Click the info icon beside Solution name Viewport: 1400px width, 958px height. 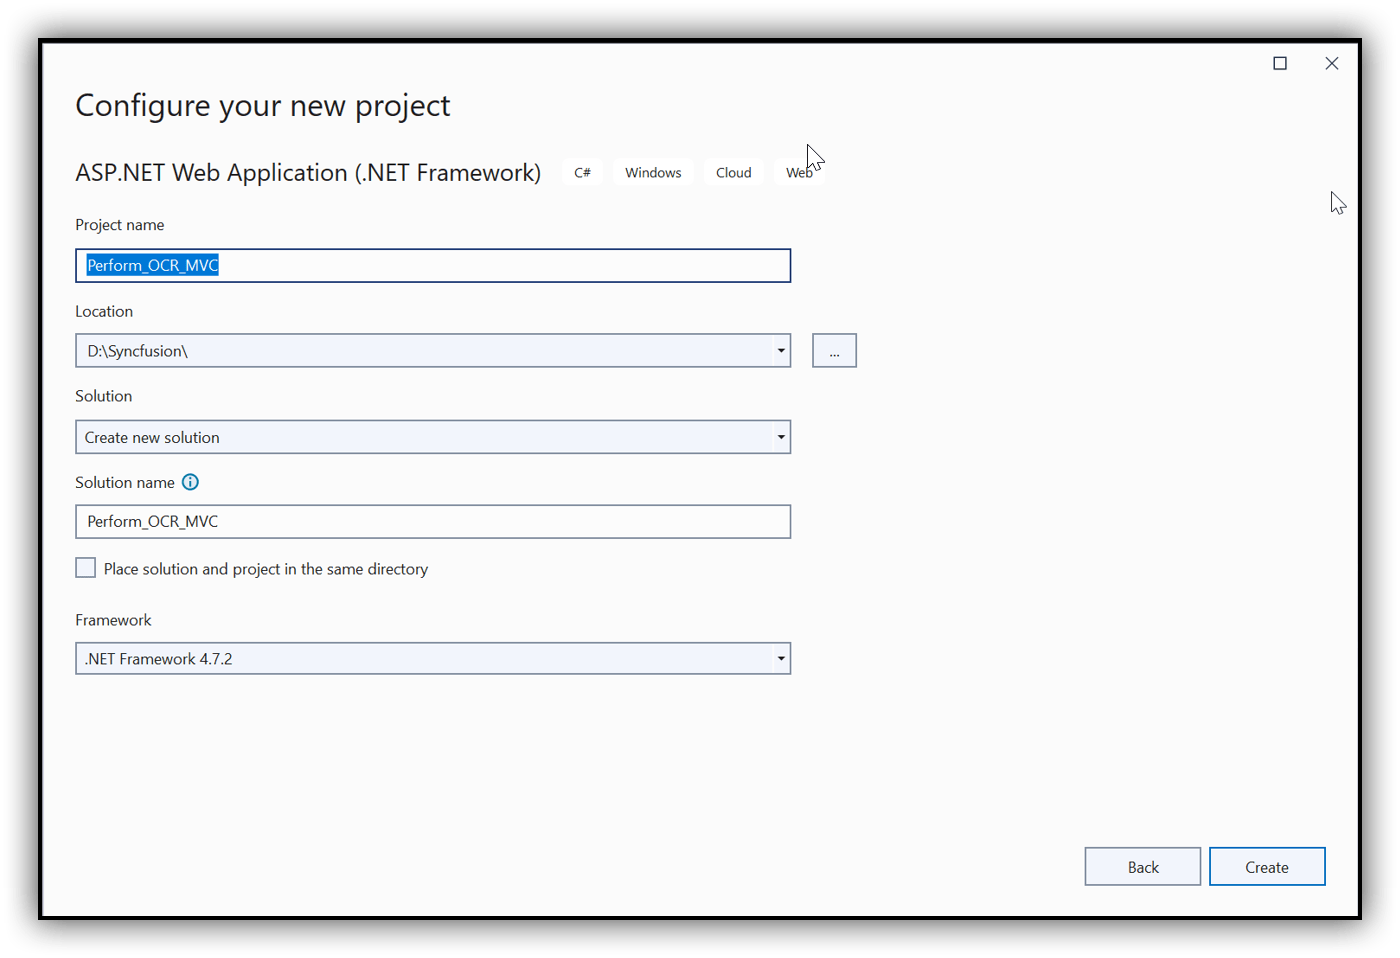pos(190,482)
